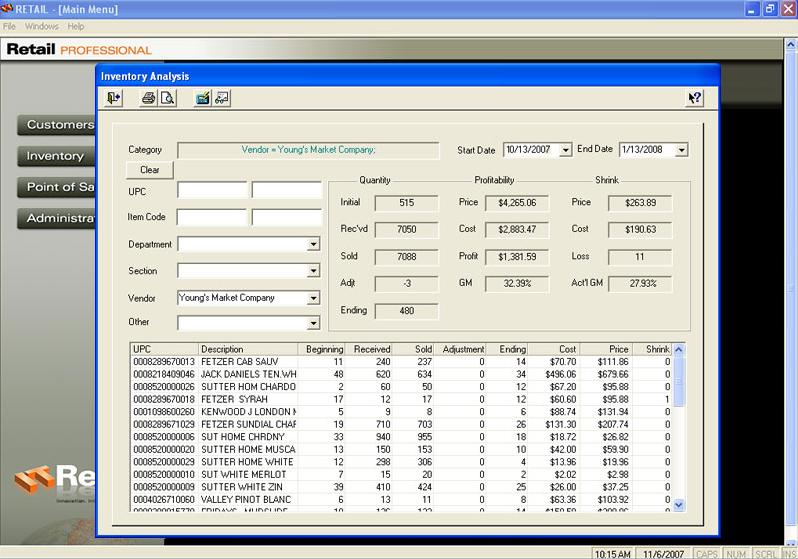Image resolution: width=798 pixels, height=559 pixels.
Task: Open Inventory from main menu
Action: coord(56,156)
